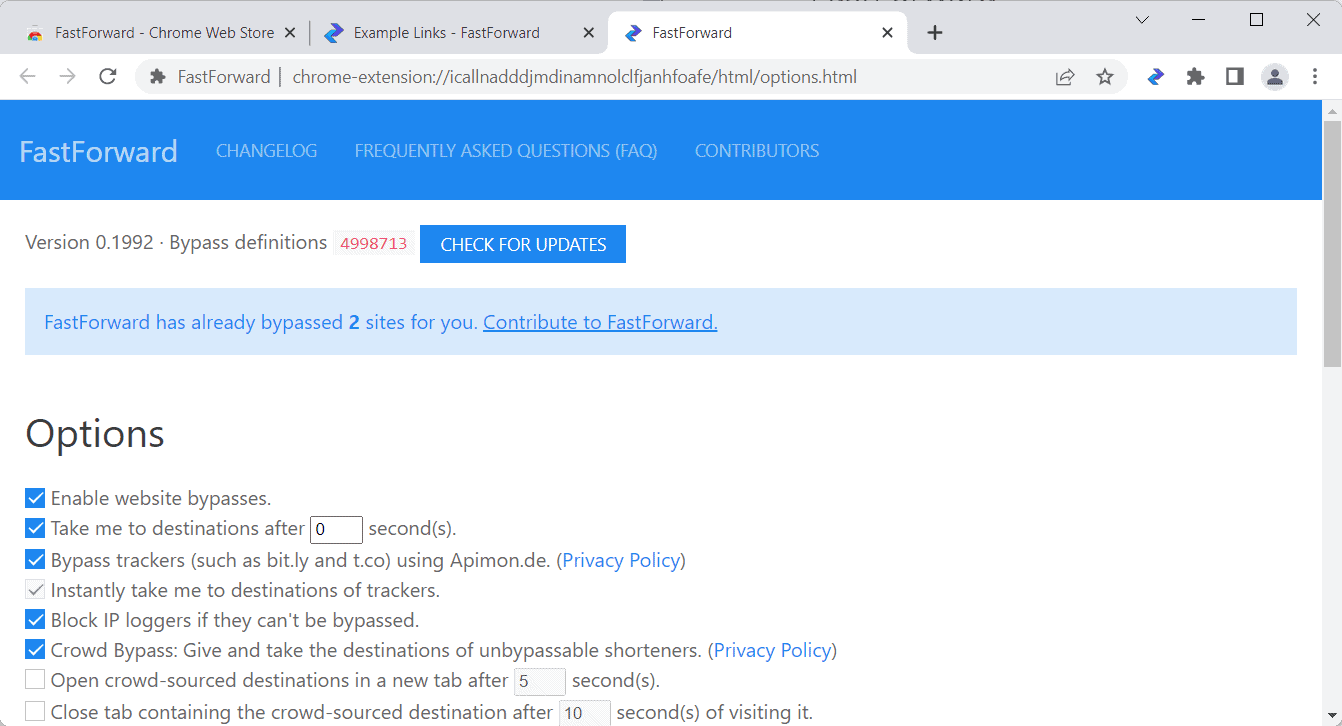Enable open crowd-sourced destinations in new tab

click(x=35, y=680)
